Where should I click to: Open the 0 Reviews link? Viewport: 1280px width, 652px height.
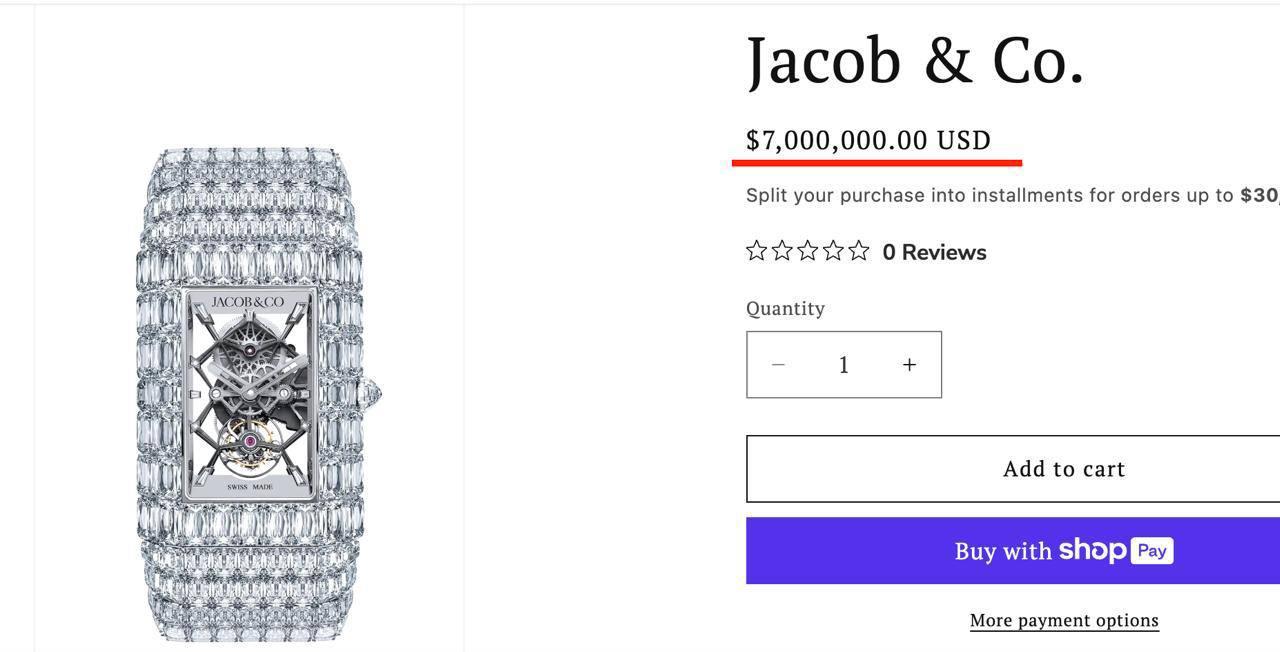934,252
